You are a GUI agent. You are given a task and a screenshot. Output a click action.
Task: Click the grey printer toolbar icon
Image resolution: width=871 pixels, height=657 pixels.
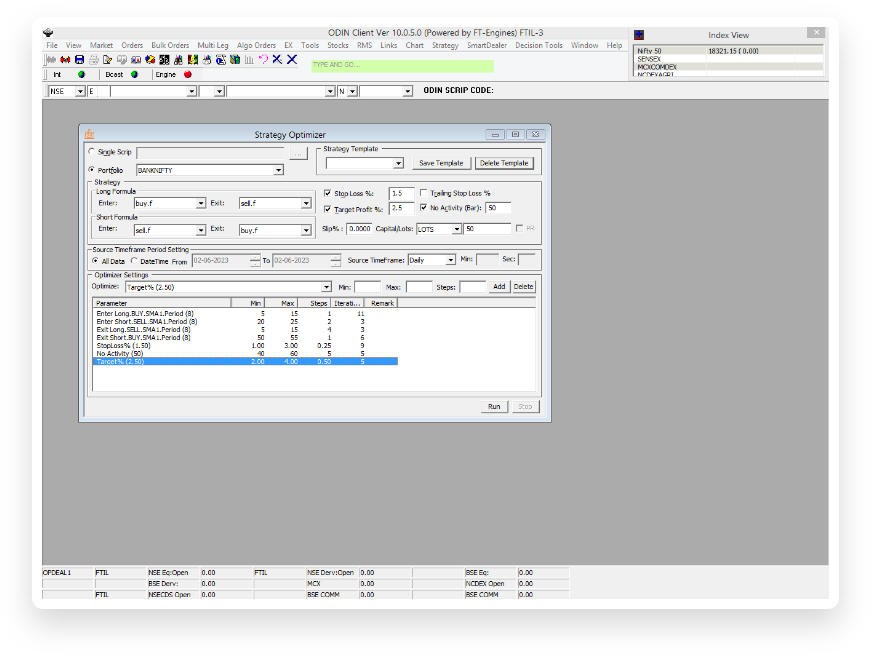[94, 59]
